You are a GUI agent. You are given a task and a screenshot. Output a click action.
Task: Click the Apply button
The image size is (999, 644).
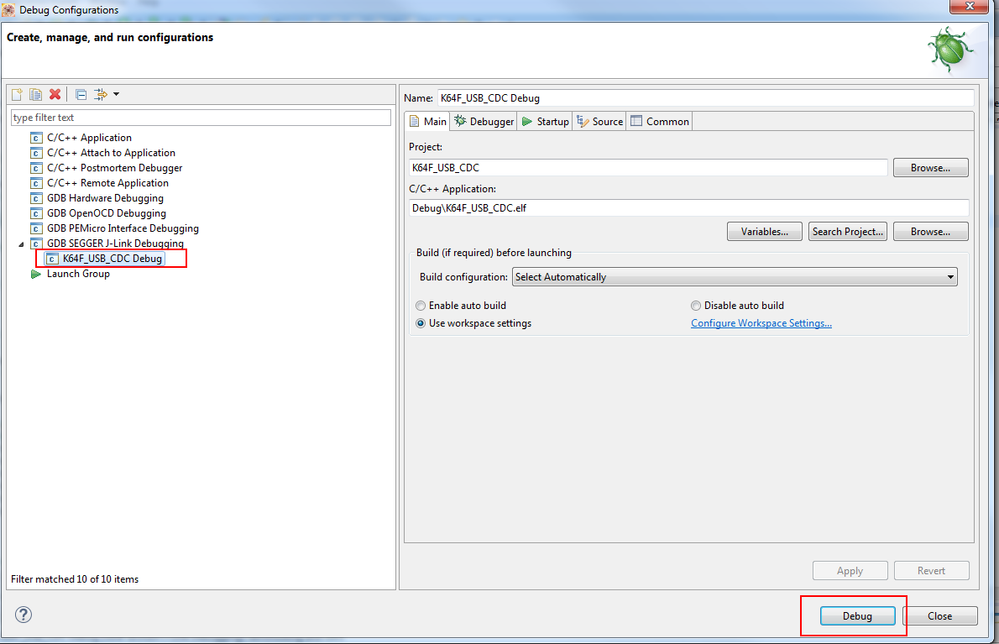(x=850, y=571)
